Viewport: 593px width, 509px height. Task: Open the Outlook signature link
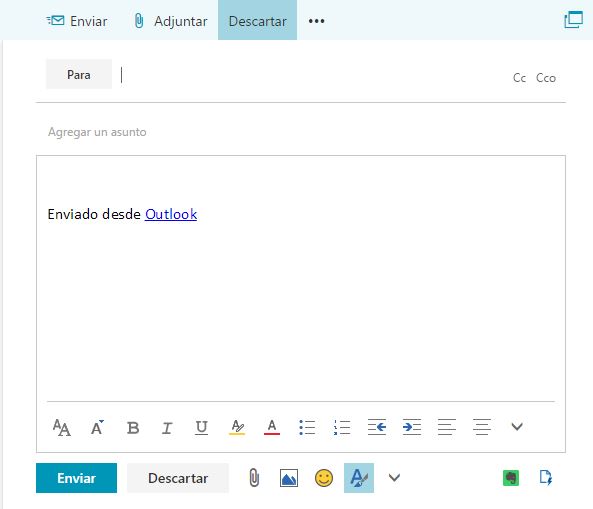(171, 214)
